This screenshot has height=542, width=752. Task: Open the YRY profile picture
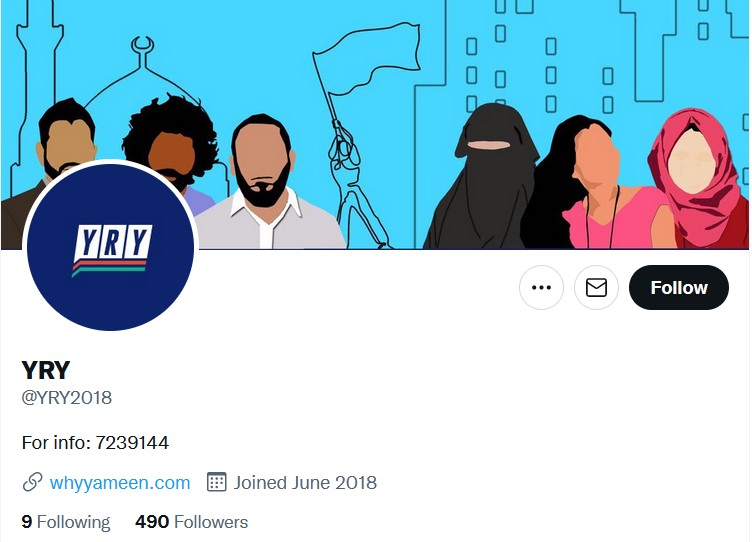click(x=110, y=247)
